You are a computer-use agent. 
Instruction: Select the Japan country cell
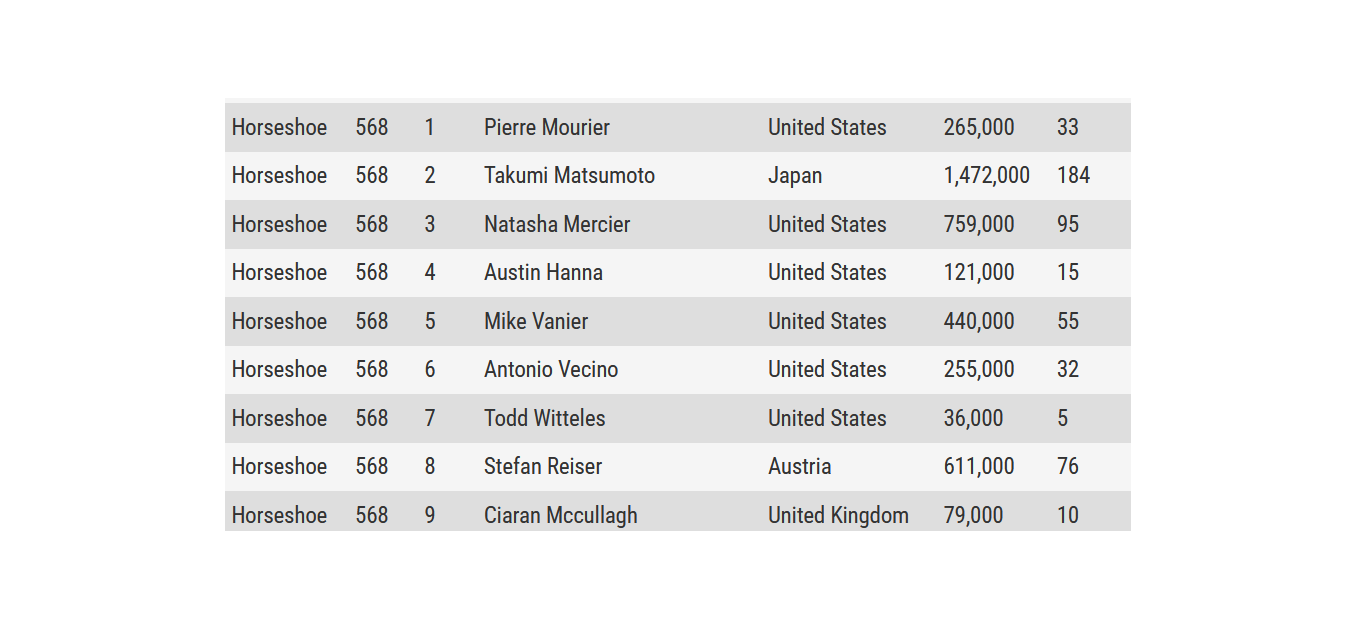click(x=795, y=176)
